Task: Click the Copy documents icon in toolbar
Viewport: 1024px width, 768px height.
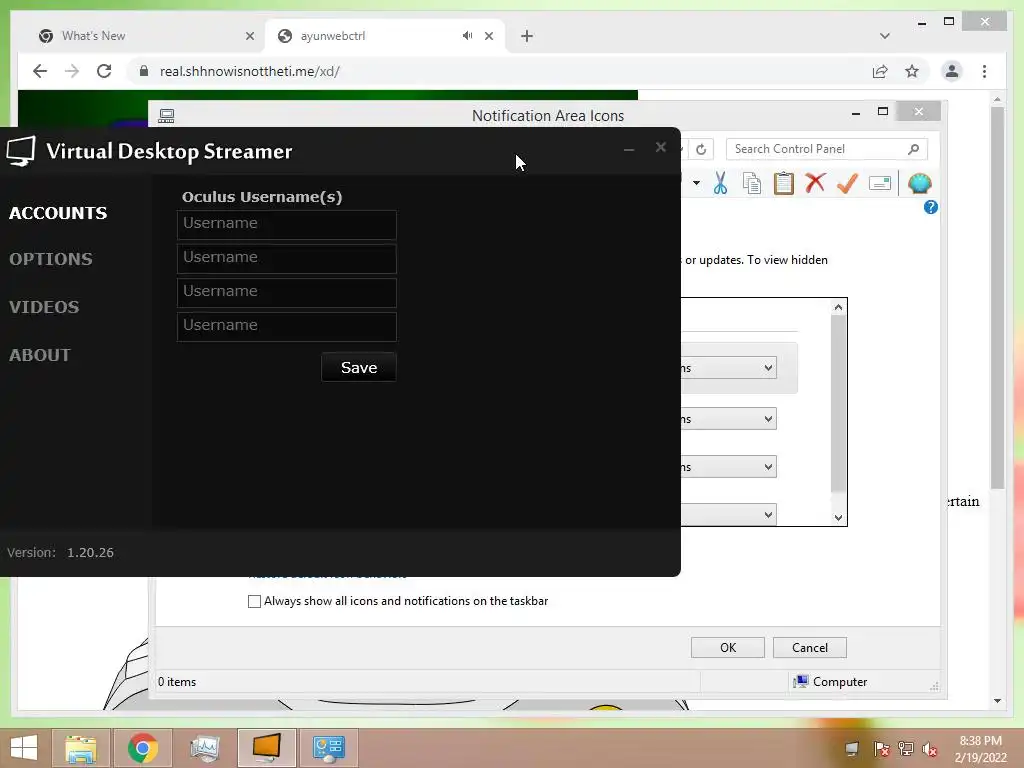Action: 752,184
